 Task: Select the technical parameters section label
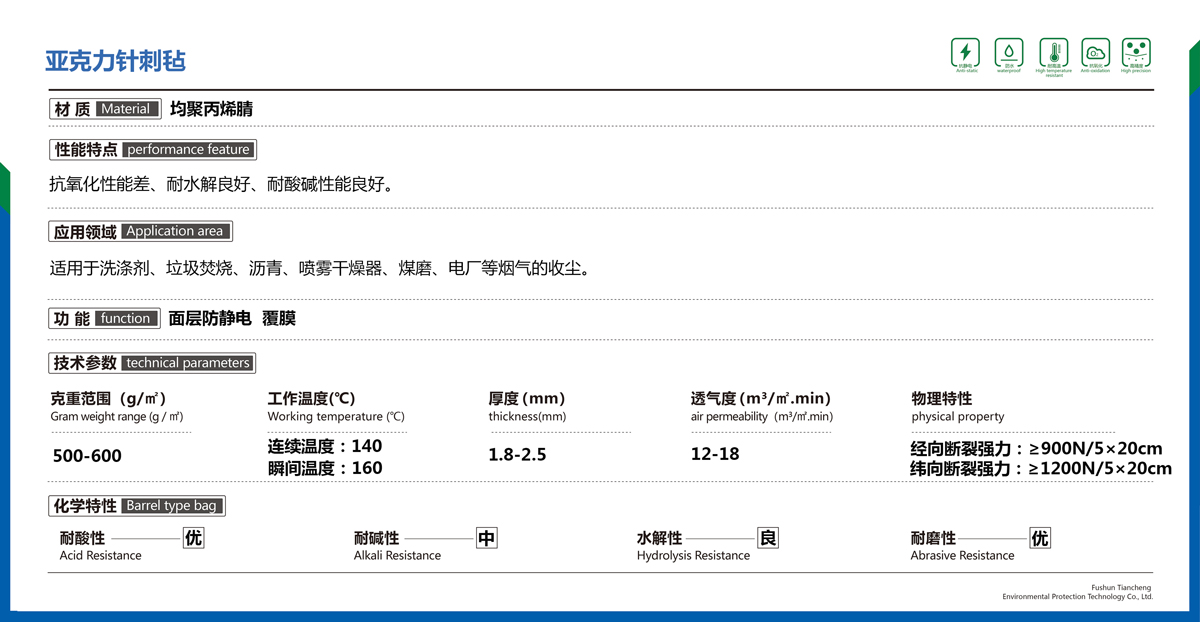click(x=152, y=363)
